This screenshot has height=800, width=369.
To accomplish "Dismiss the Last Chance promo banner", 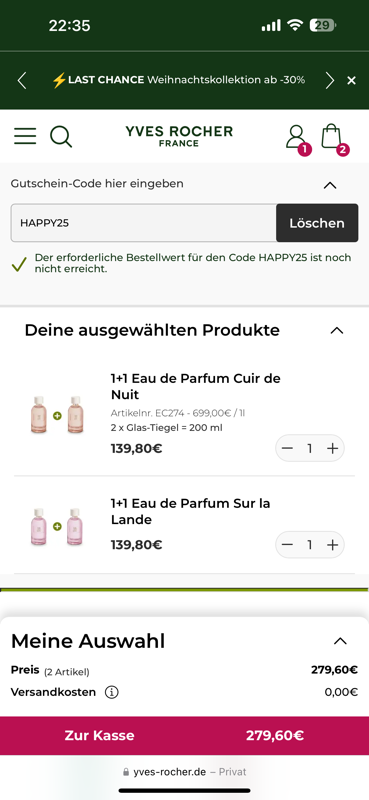I will (351, 81).
